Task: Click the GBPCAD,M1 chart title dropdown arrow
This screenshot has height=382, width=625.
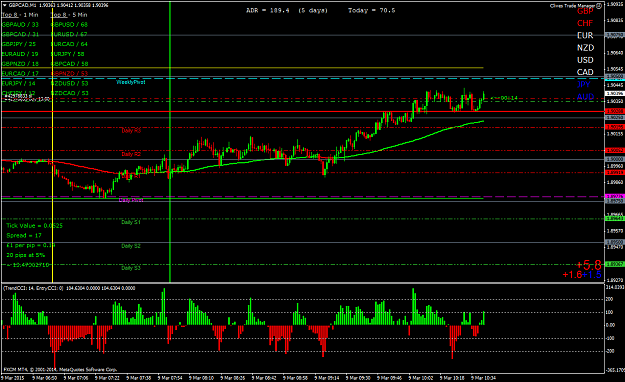Action: [x=4, y=5]
